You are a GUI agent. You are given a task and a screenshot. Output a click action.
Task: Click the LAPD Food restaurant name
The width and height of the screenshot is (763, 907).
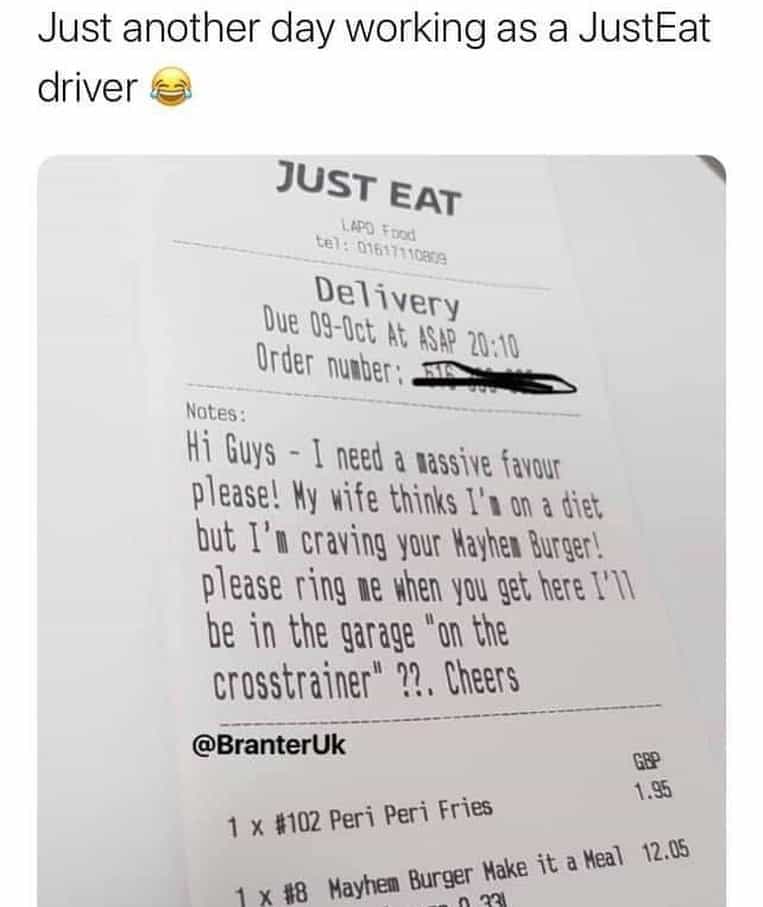click(378, 230)
